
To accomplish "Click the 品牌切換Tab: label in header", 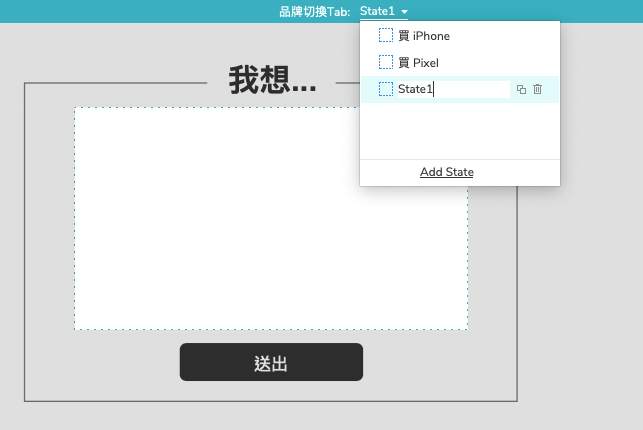I will pos(315,11).
